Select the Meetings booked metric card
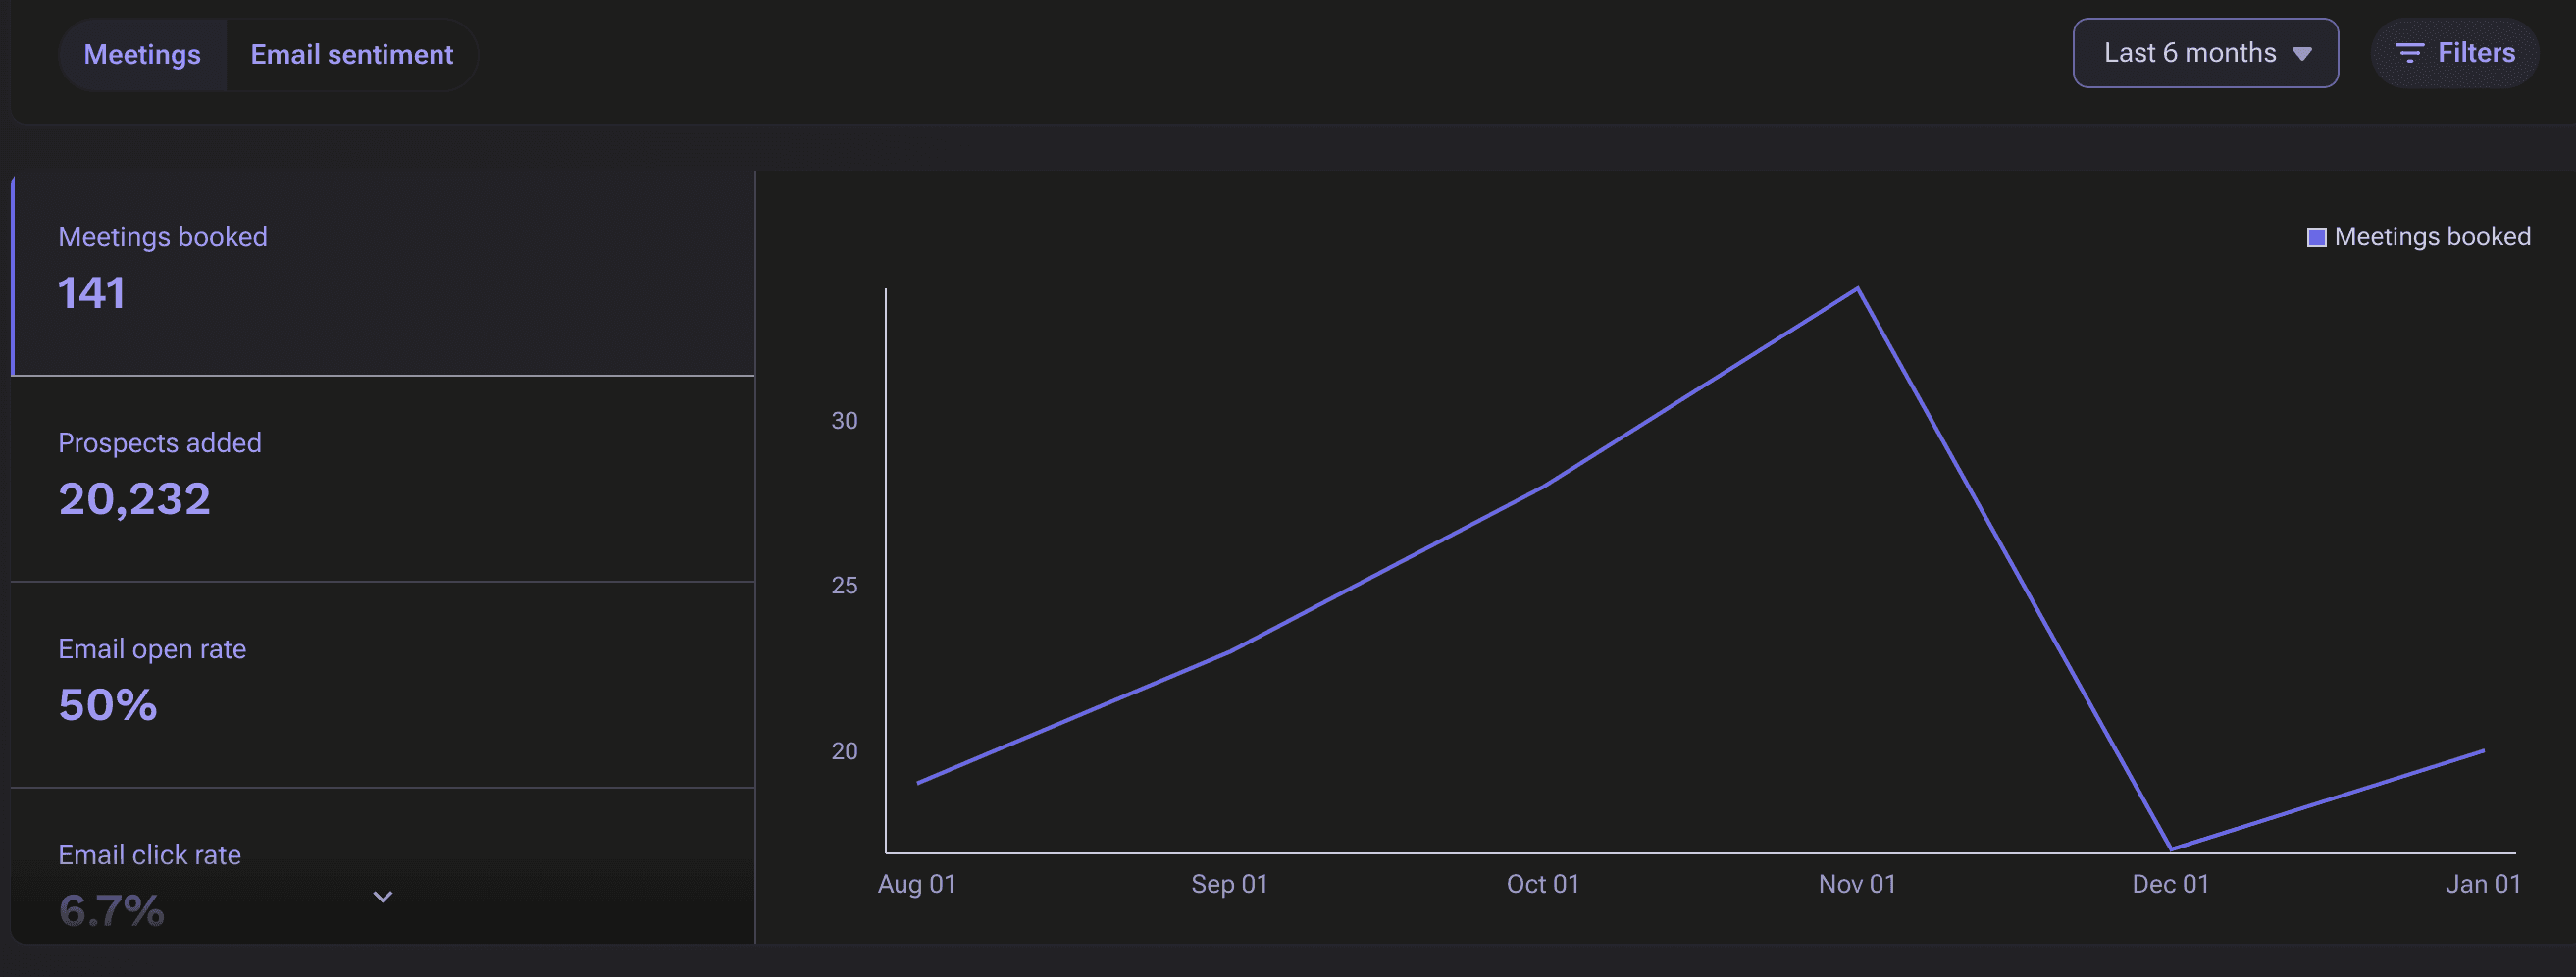The image size is (2576, 977). coord(383,274)
